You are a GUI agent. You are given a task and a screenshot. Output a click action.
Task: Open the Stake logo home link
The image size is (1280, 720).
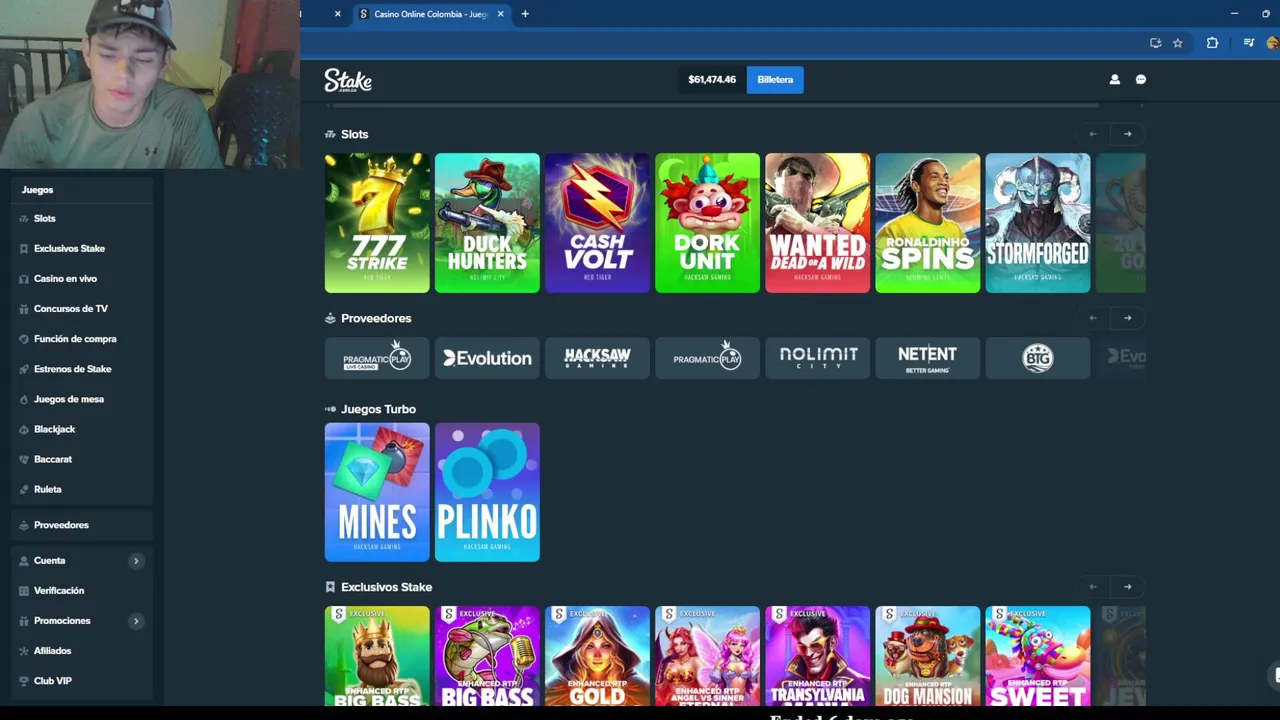click(348, 80)
